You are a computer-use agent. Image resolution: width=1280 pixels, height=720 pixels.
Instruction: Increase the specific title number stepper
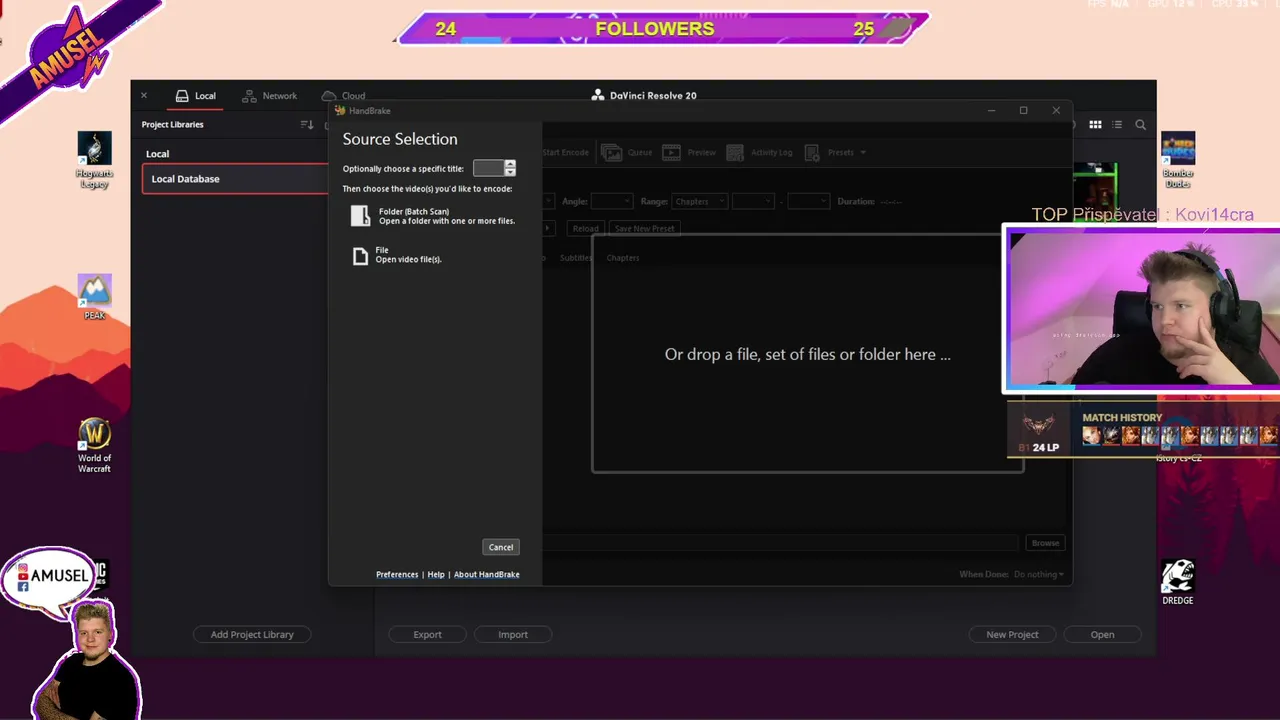tap(510, 164)
